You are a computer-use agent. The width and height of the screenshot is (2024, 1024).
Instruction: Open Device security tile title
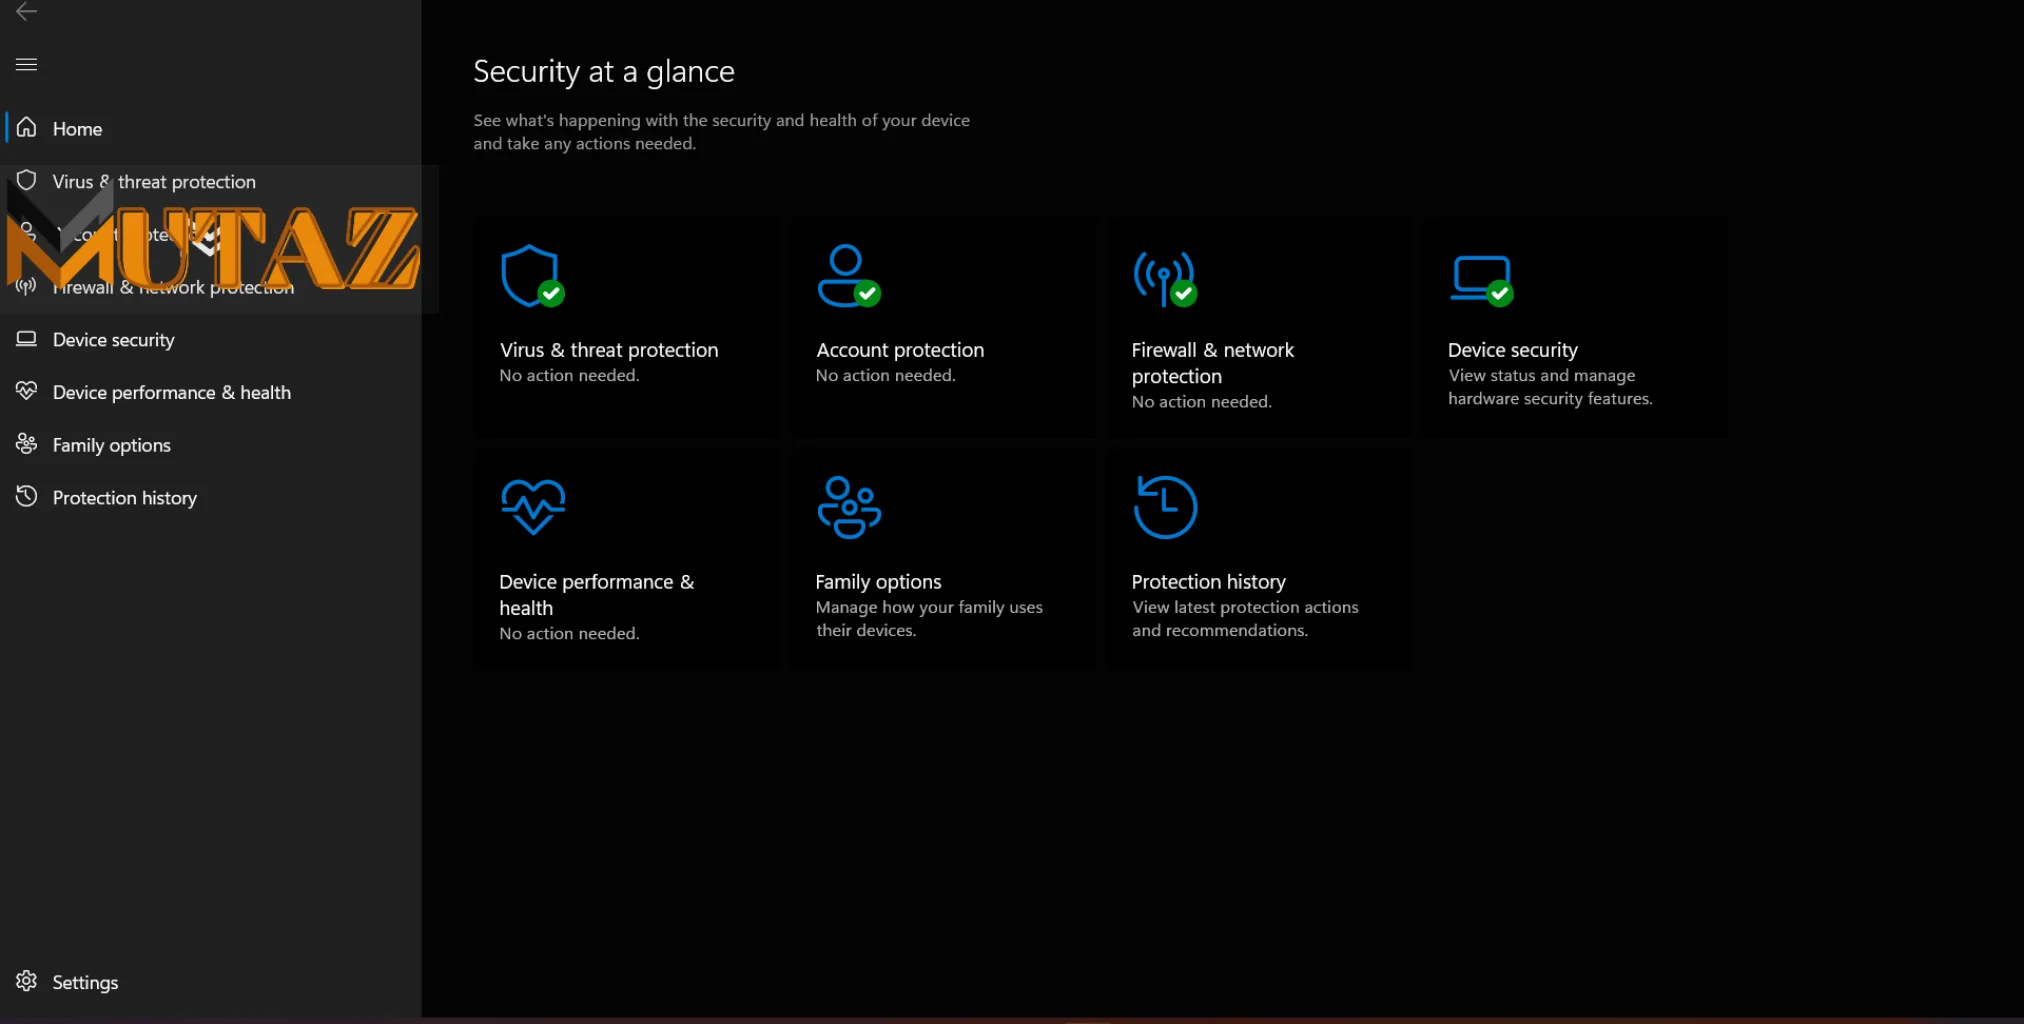1513,350
